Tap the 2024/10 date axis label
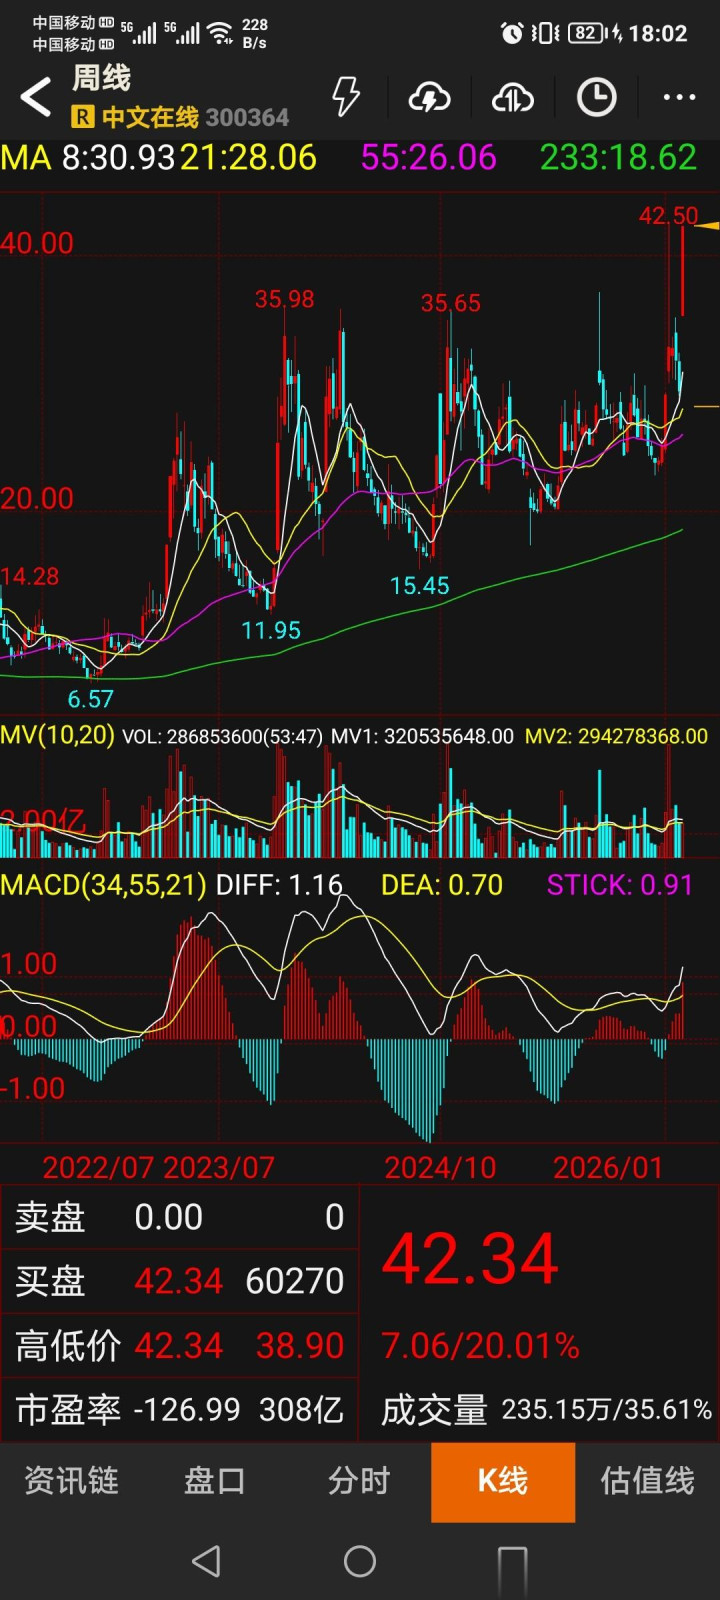This screenshot has width=720, height=1600. coord(440,1167)
